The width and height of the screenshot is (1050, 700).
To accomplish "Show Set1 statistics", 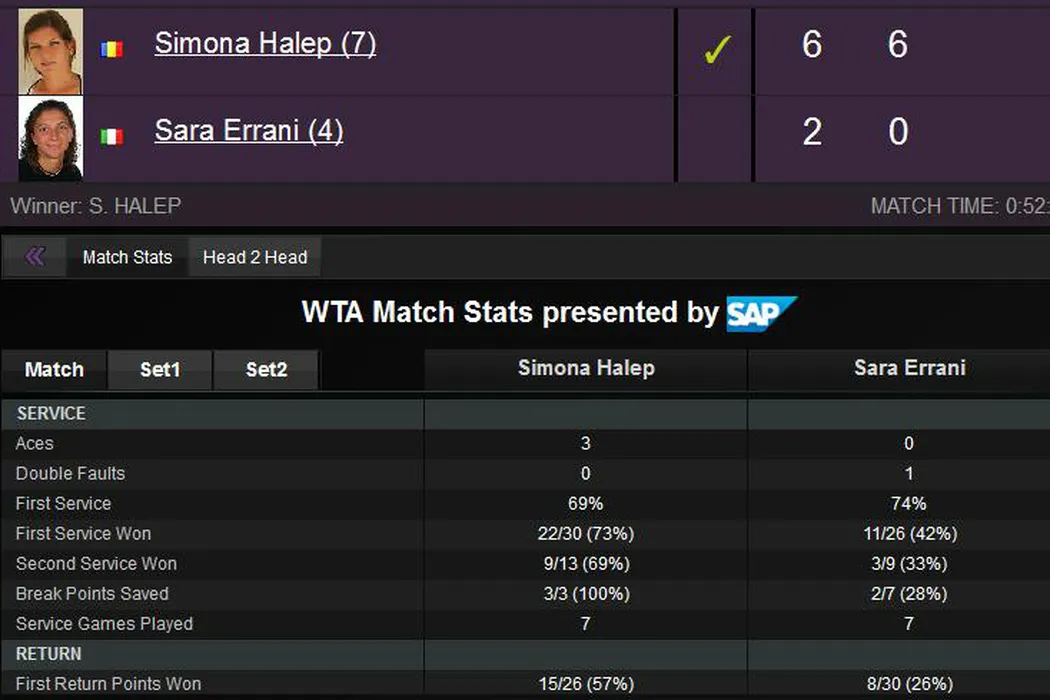I will click(160, 370).
